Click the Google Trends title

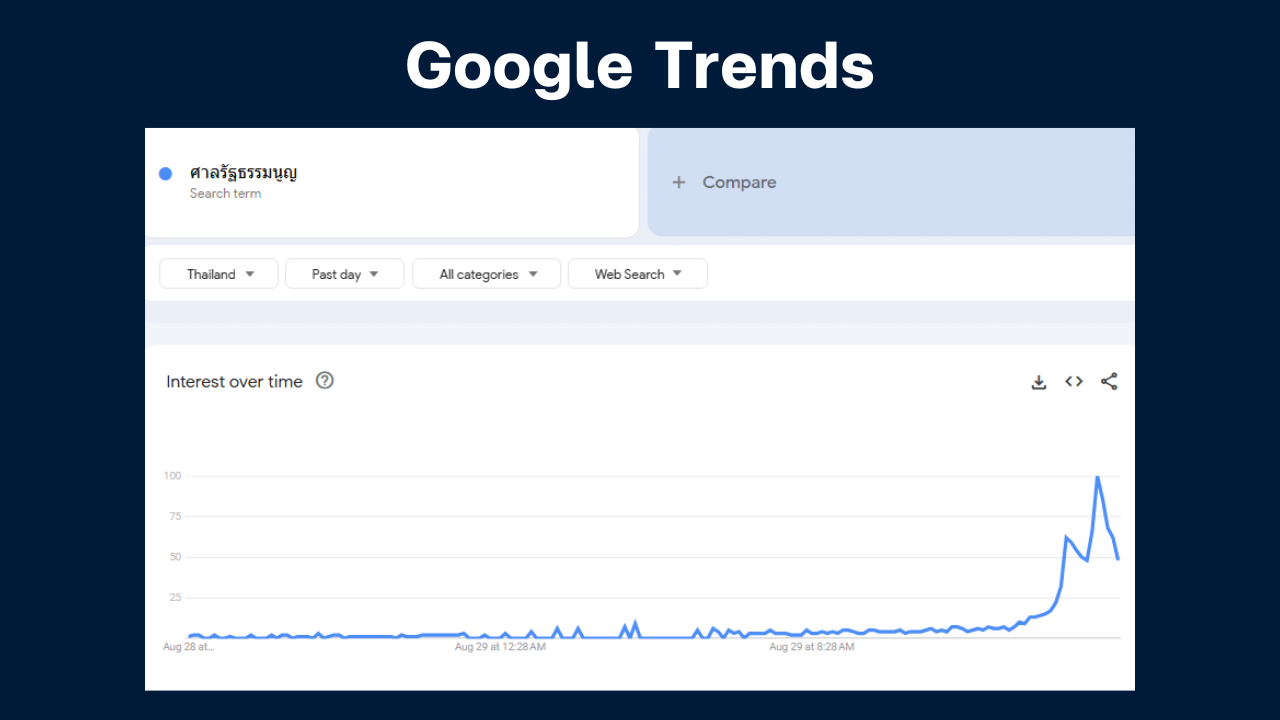tap(640, 66)
